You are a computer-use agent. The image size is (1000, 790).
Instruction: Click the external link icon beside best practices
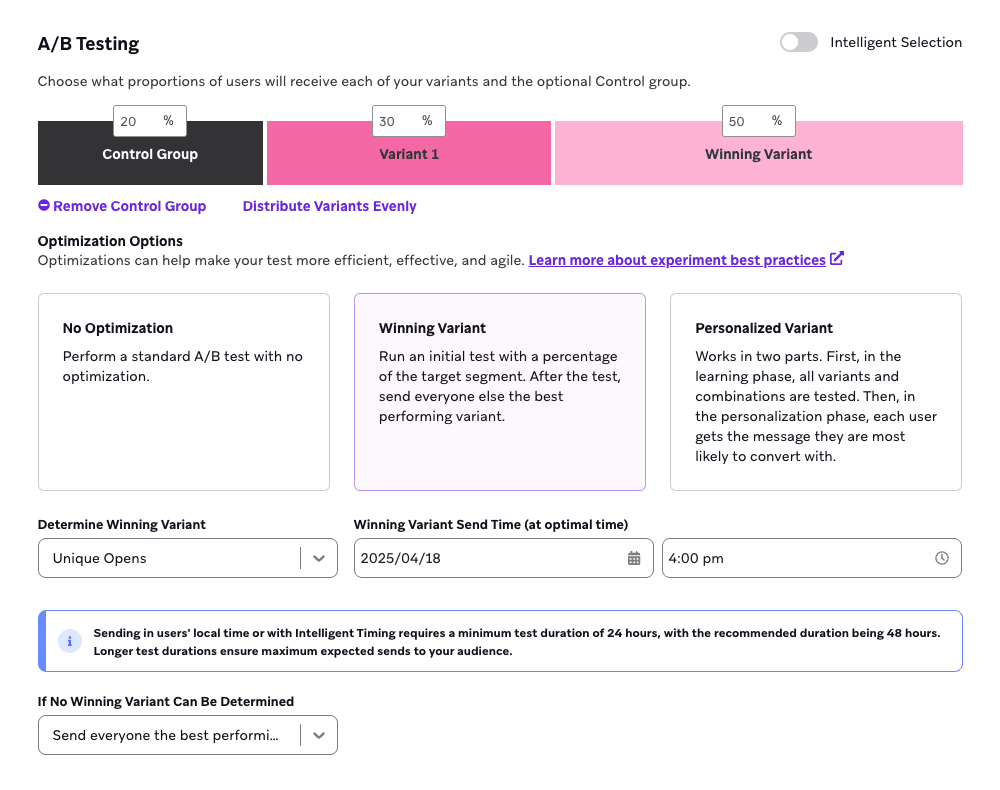pyautogui.click(x=837, y=259)
